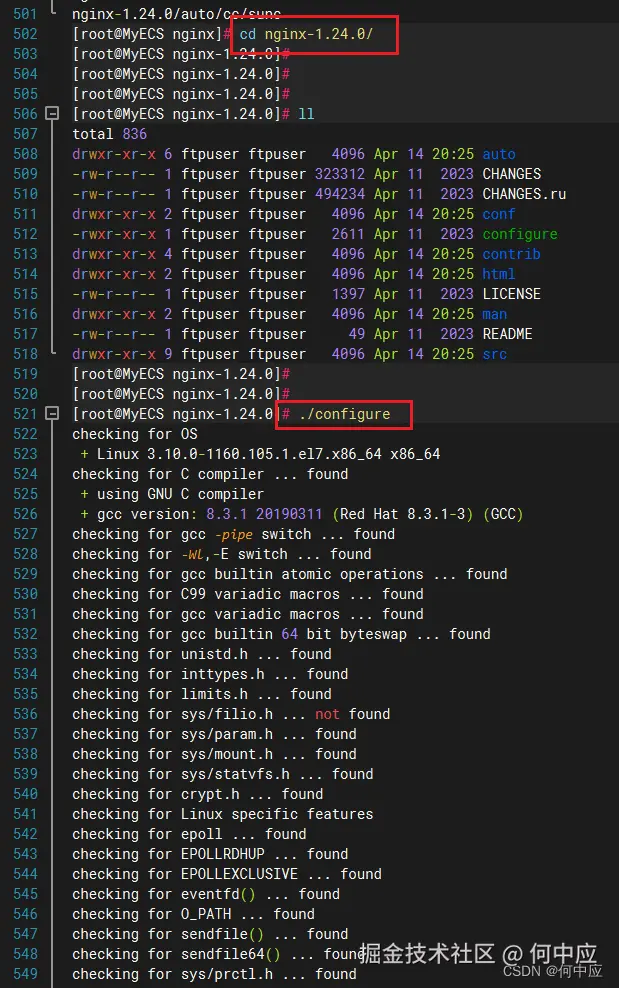Click file size 1397 on line 515
619x988 pixels.
348,294
